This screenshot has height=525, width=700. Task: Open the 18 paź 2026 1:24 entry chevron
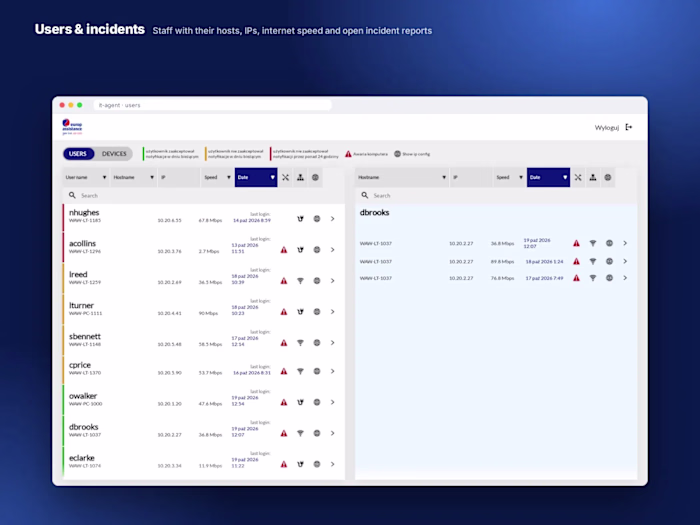[x=625, y=262]
